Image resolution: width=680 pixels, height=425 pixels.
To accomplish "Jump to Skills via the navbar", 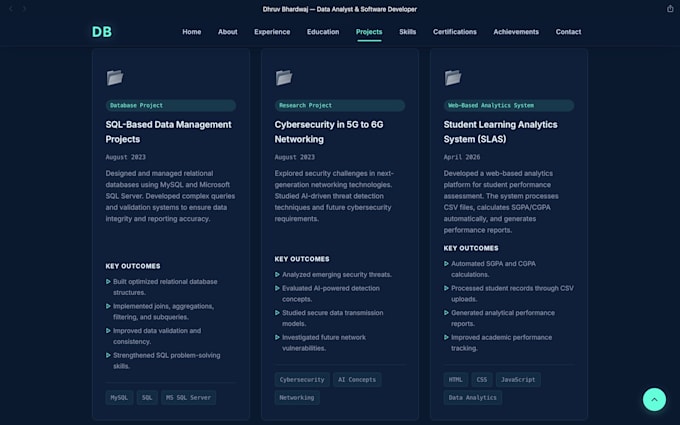I will [408, 32].
